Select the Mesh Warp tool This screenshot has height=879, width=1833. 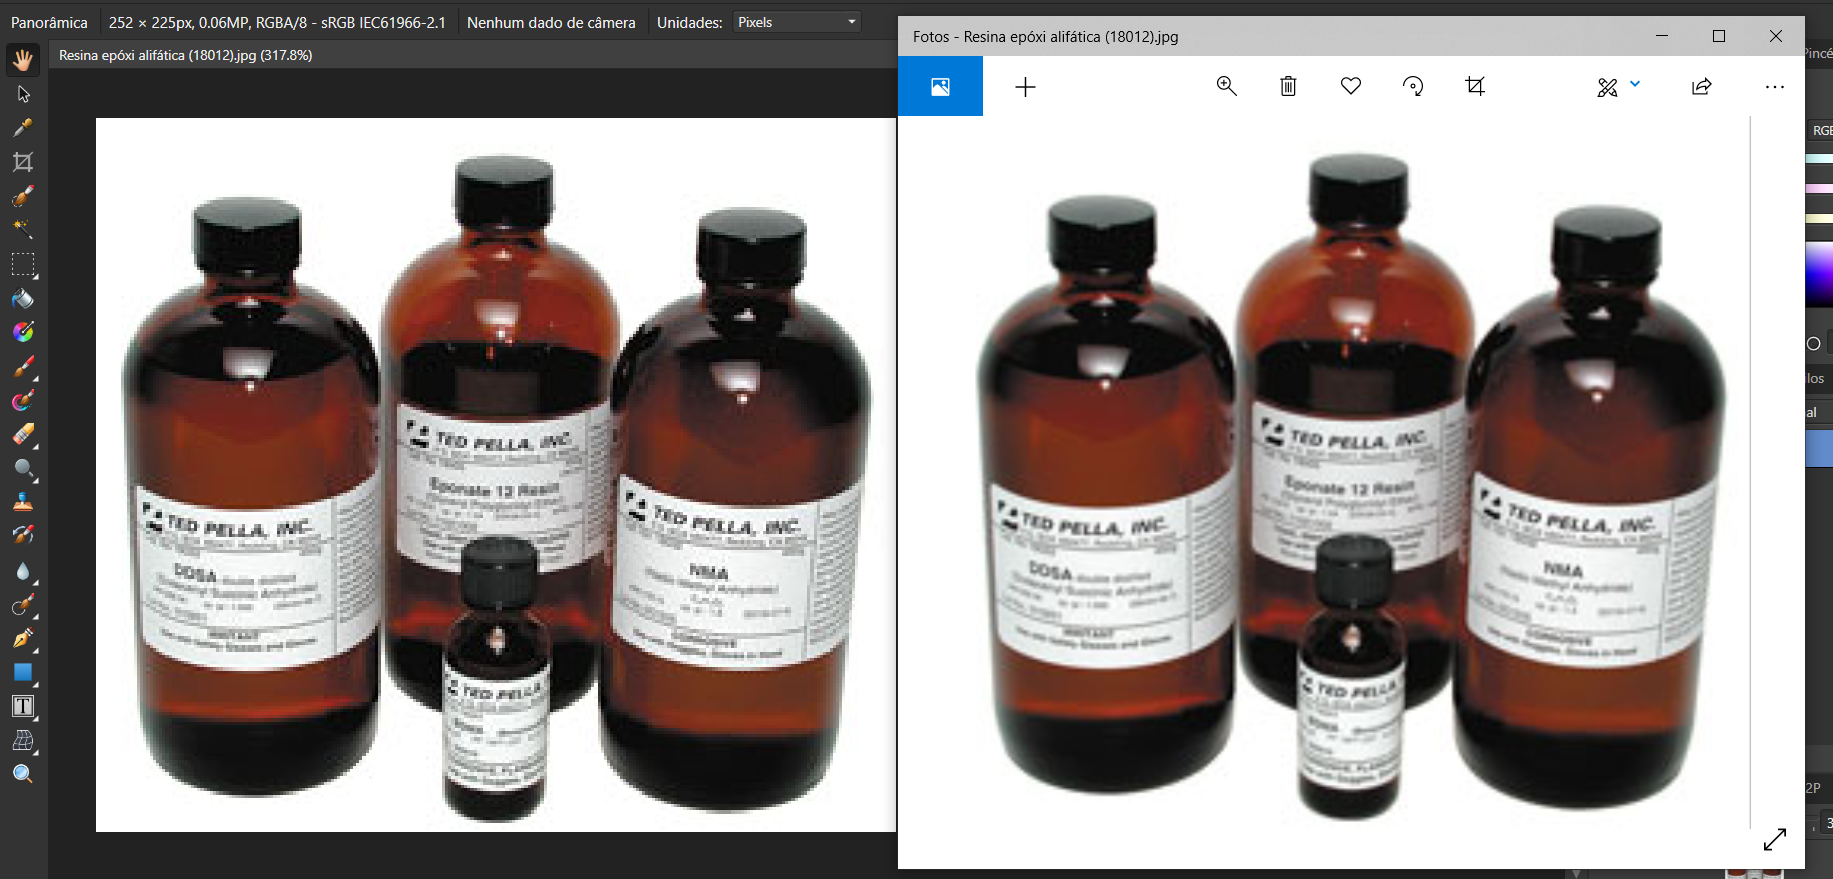pos(23,741)
